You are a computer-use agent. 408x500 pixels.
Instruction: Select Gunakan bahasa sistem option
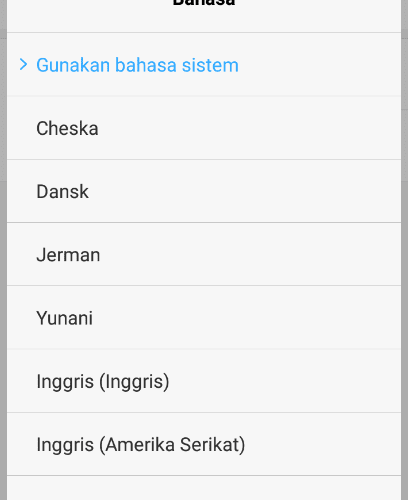tap(204, 65)
